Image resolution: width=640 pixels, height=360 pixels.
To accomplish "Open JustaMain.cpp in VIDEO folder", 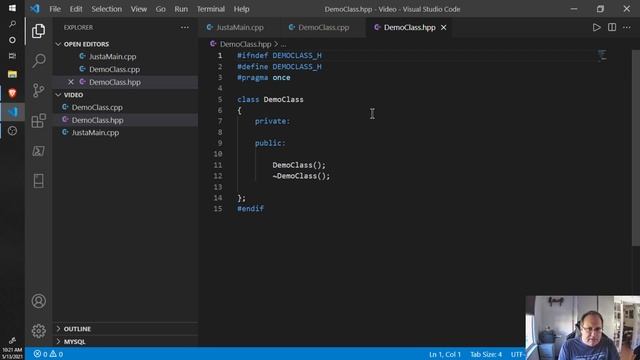I will point(96,133).
